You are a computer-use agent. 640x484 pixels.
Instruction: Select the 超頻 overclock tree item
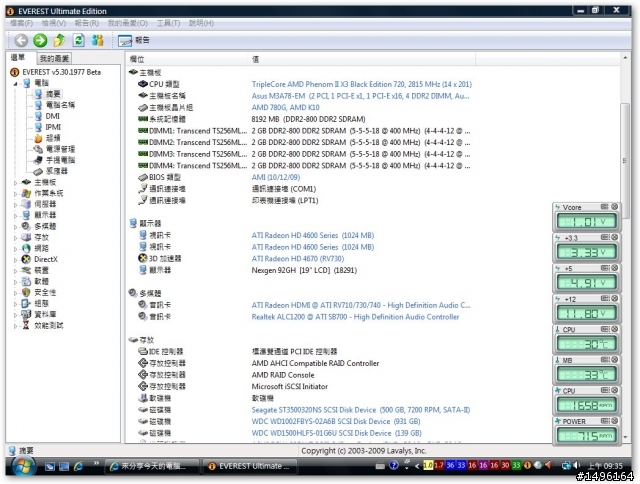pos(53,138)
